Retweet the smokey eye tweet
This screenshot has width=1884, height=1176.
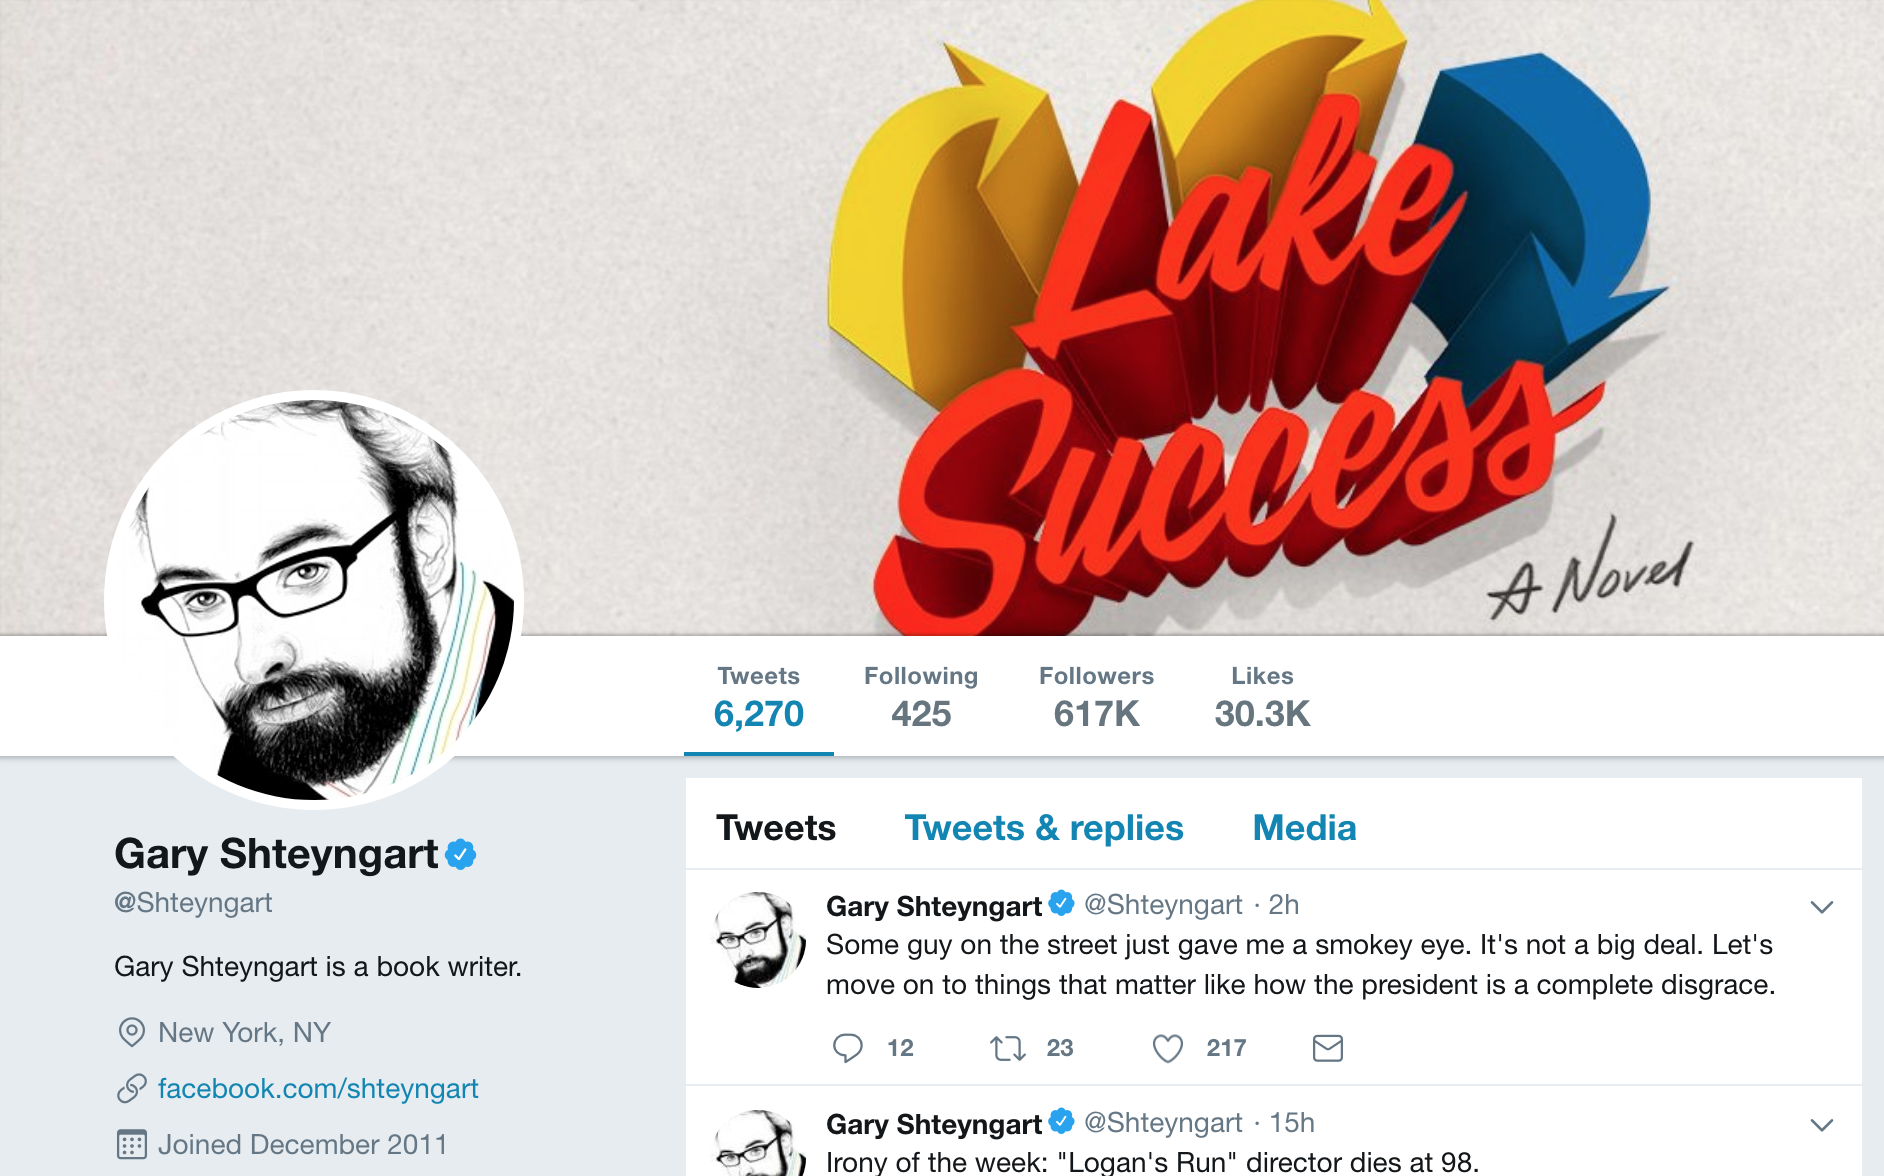coord(1007,1048)
